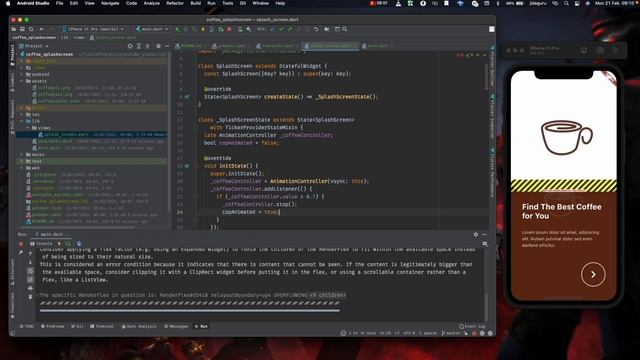Hot restart from Run console toolbar
The height and width of the screenshot is (360, 640).
(68, 244)
